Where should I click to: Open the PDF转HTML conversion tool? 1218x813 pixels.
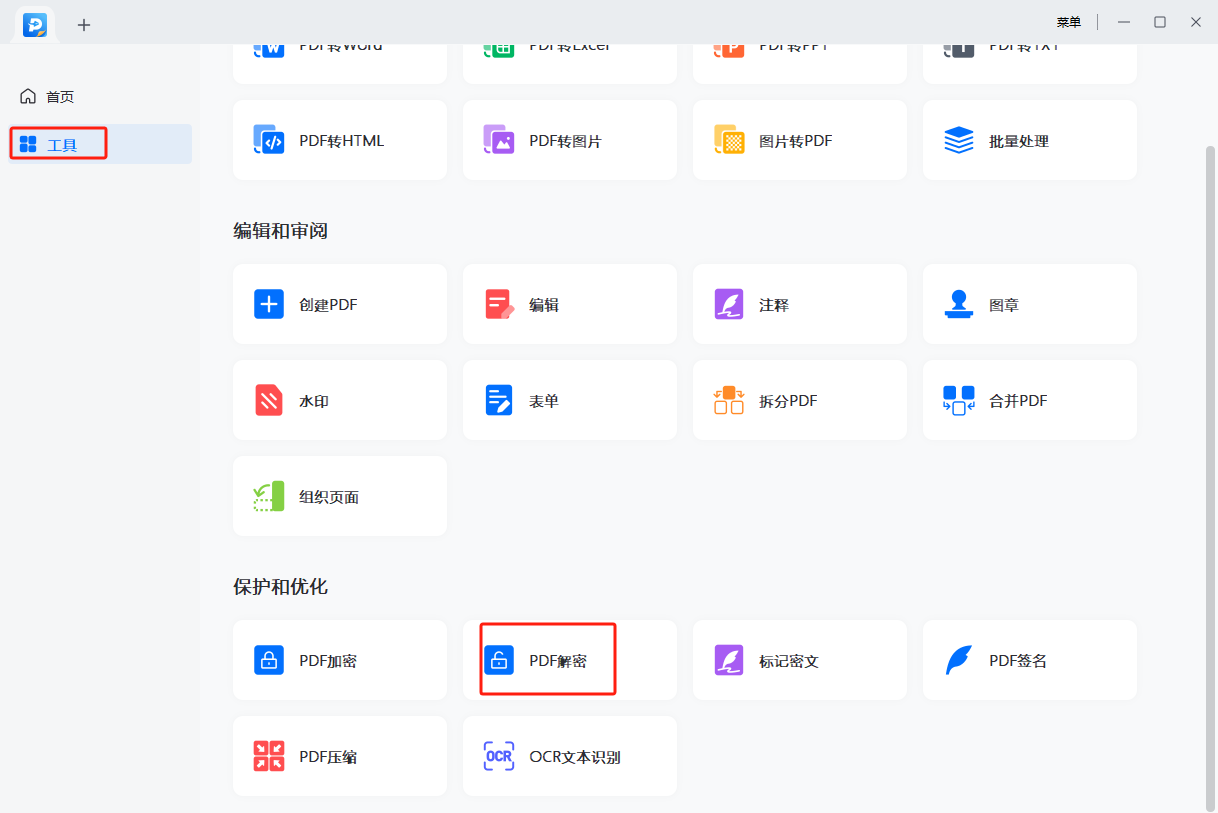pyautogui.click(x=340, y=141)
